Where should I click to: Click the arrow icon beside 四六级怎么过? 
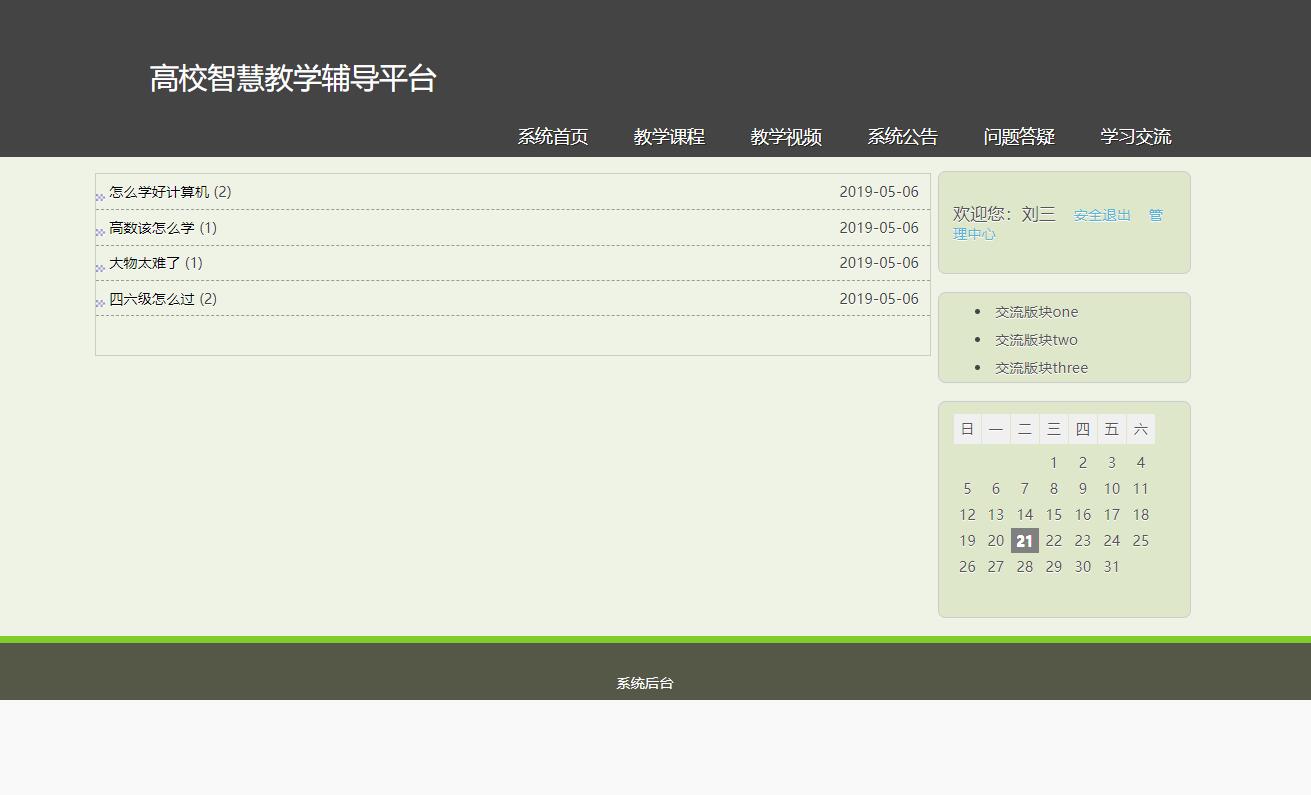pos(100,301)
